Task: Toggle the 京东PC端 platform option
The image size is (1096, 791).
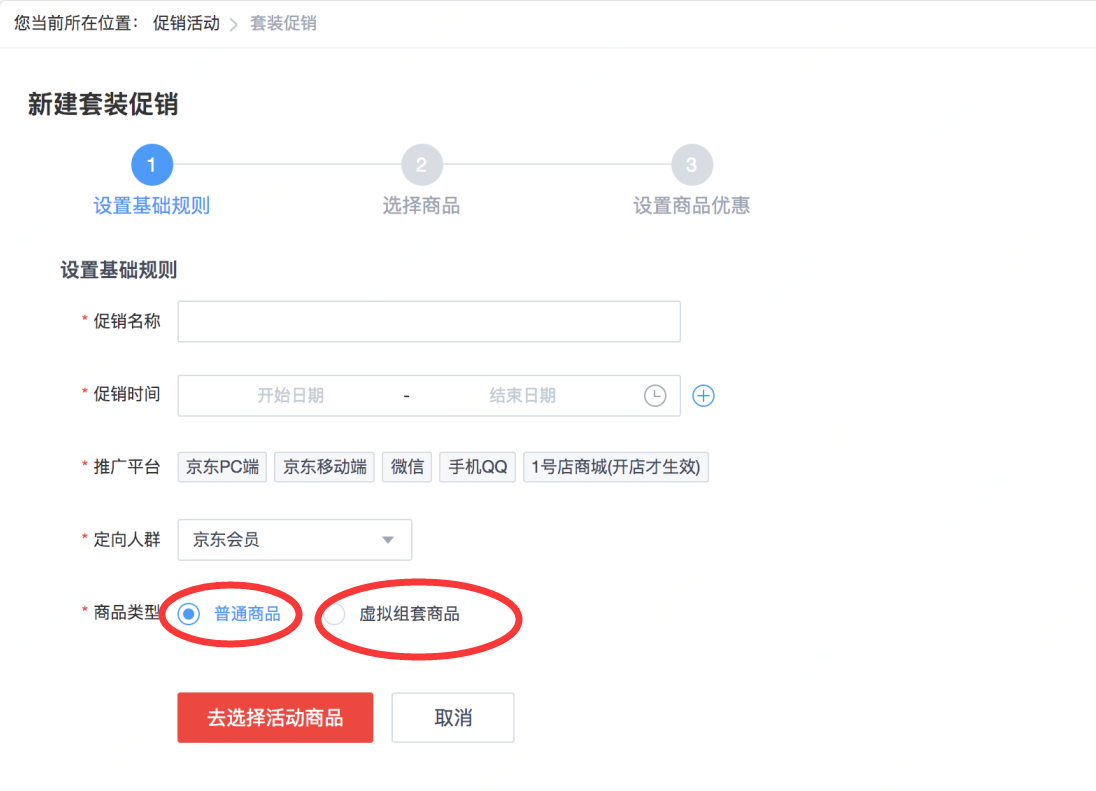Action: tap(222, 467)
